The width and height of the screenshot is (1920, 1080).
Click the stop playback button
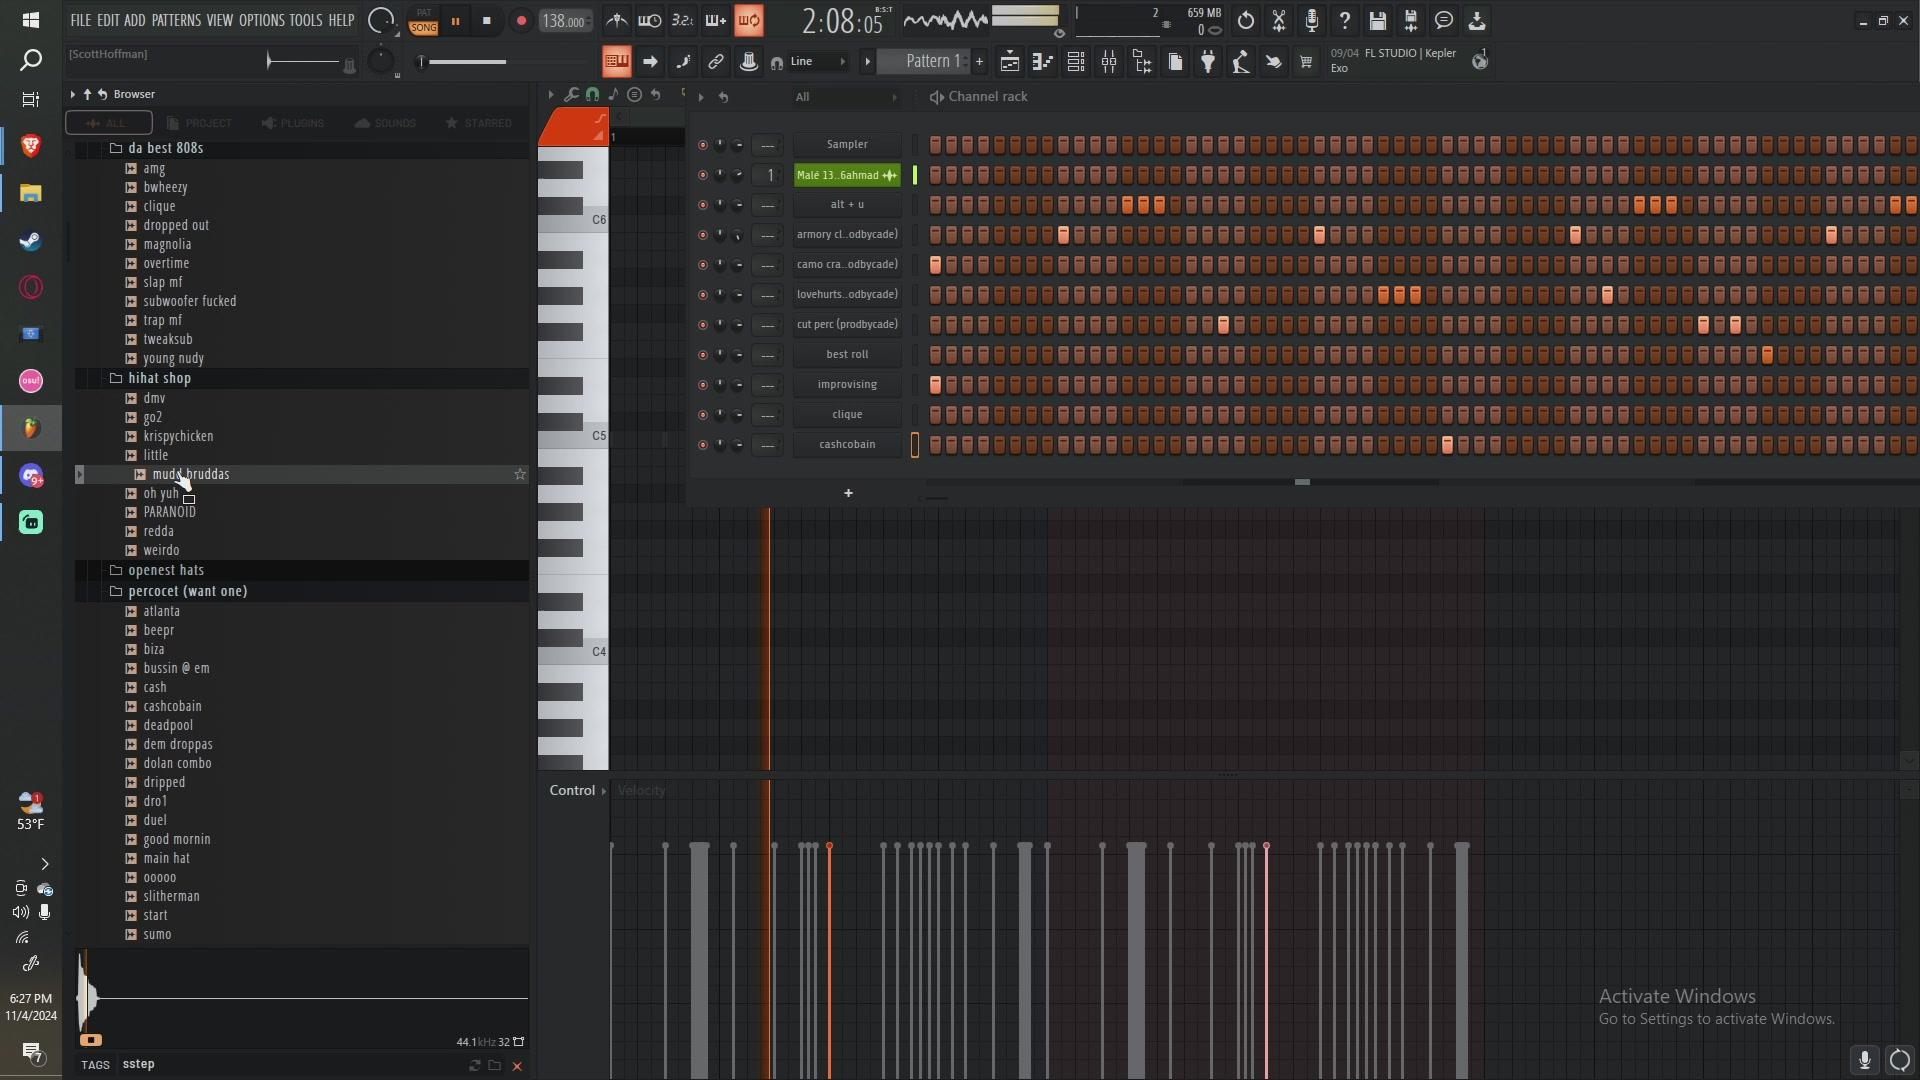487,21
